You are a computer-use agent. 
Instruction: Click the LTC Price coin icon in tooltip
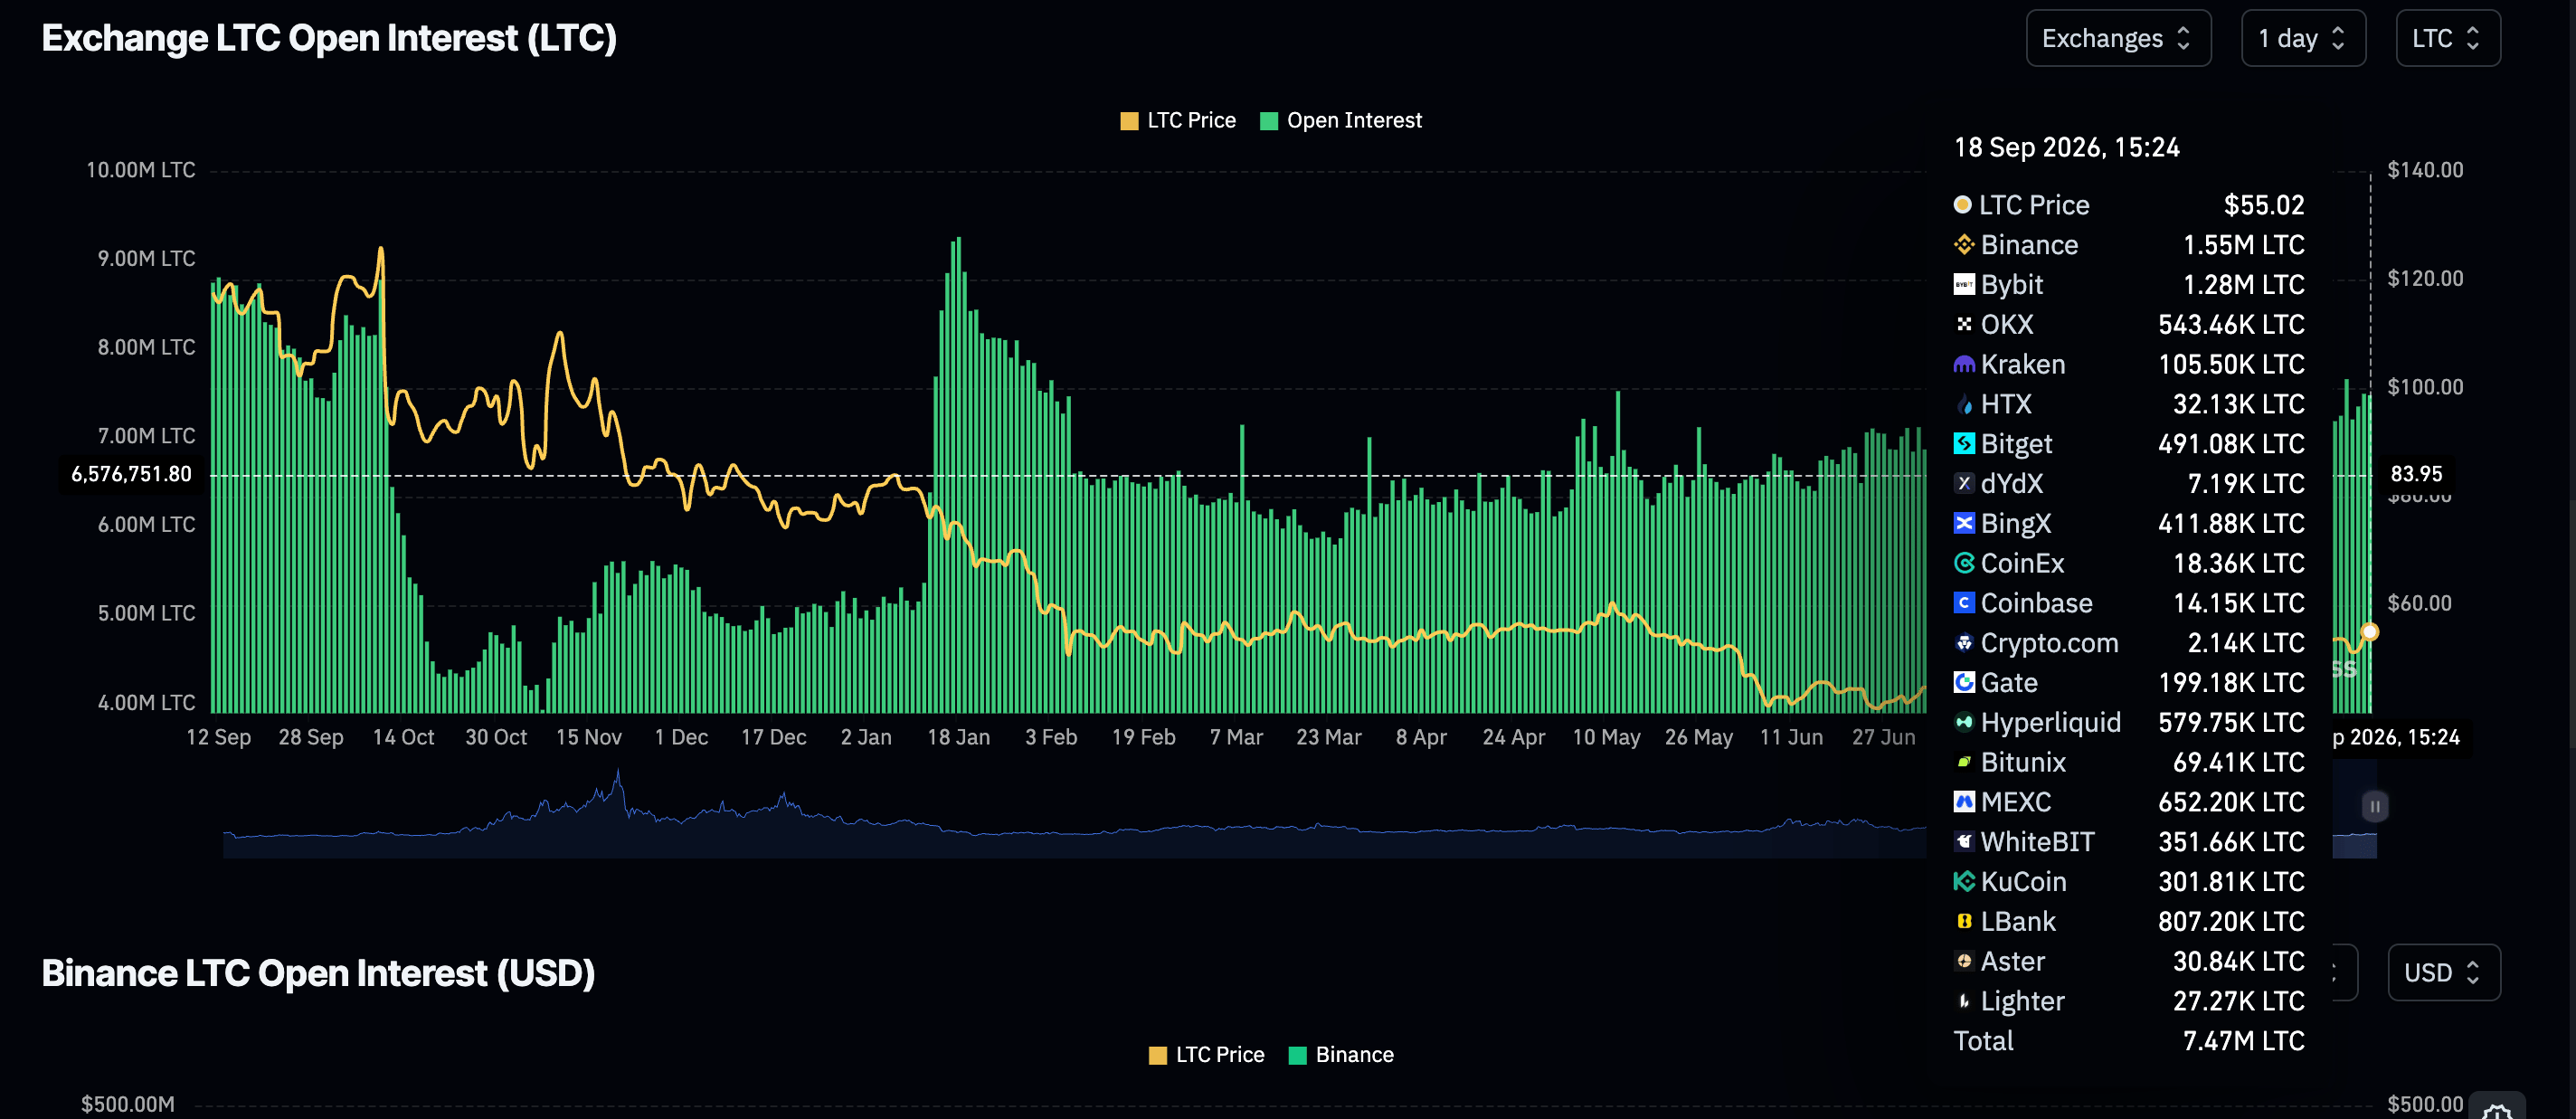click(x=1962, y=204)
